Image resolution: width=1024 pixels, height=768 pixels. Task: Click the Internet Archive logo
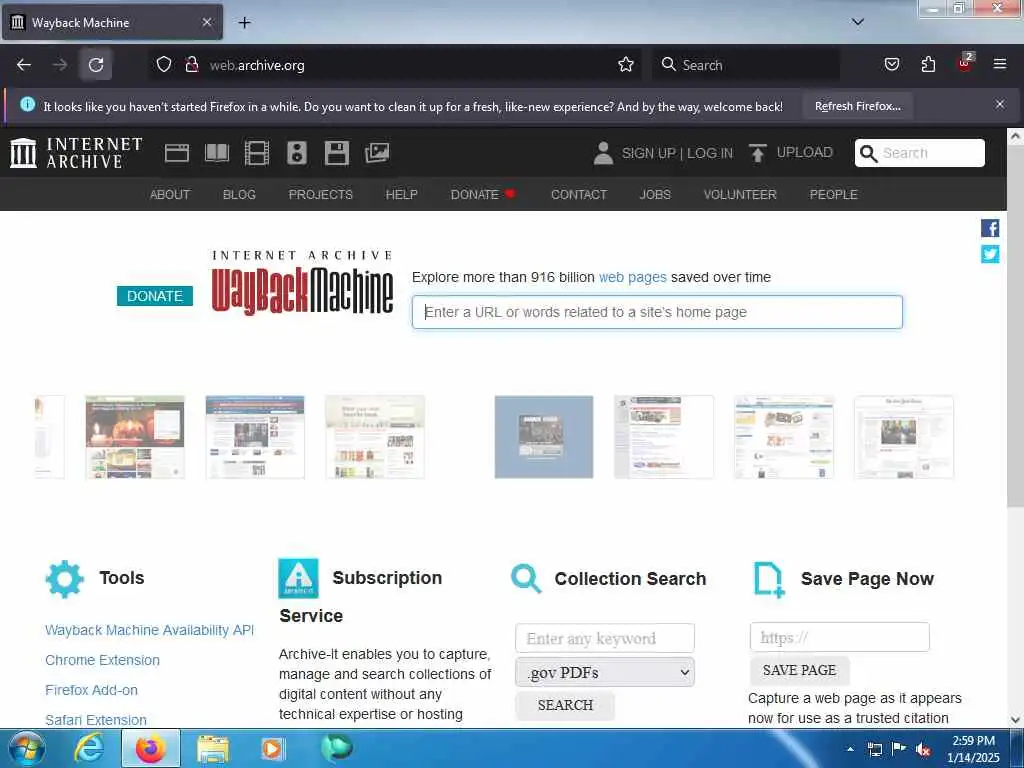(x=76, y=153)
